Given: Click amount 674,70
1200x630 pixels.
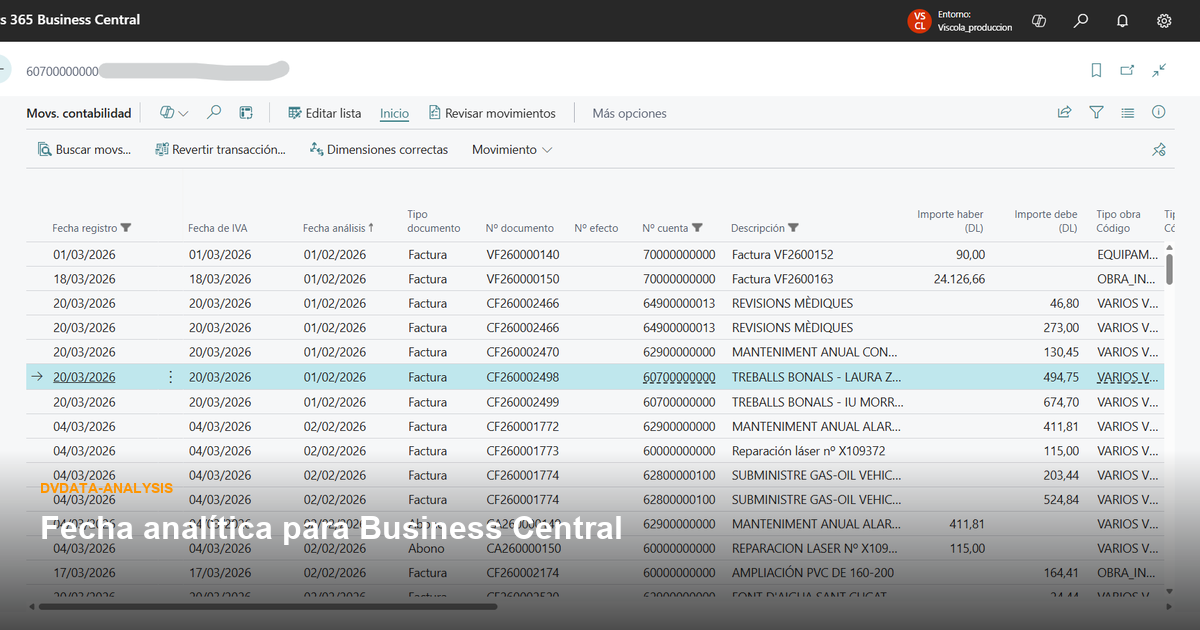Looking at the screenshot, I should [1061, 402].
